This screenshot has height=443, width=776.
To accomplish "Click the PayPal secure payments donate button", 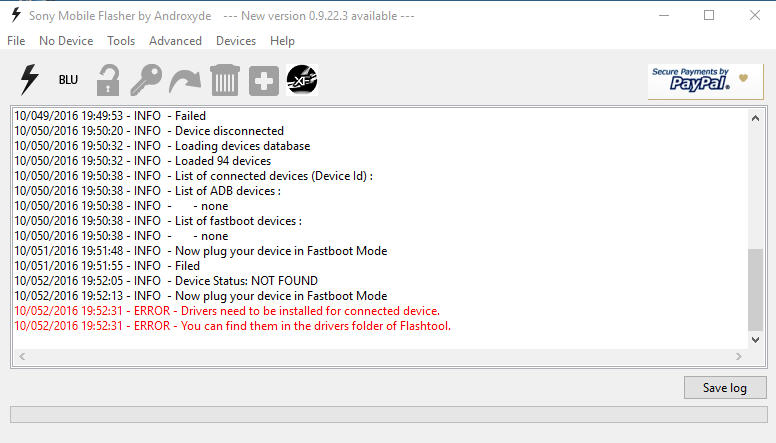I will pyautogui.click(x=705, y=82).
